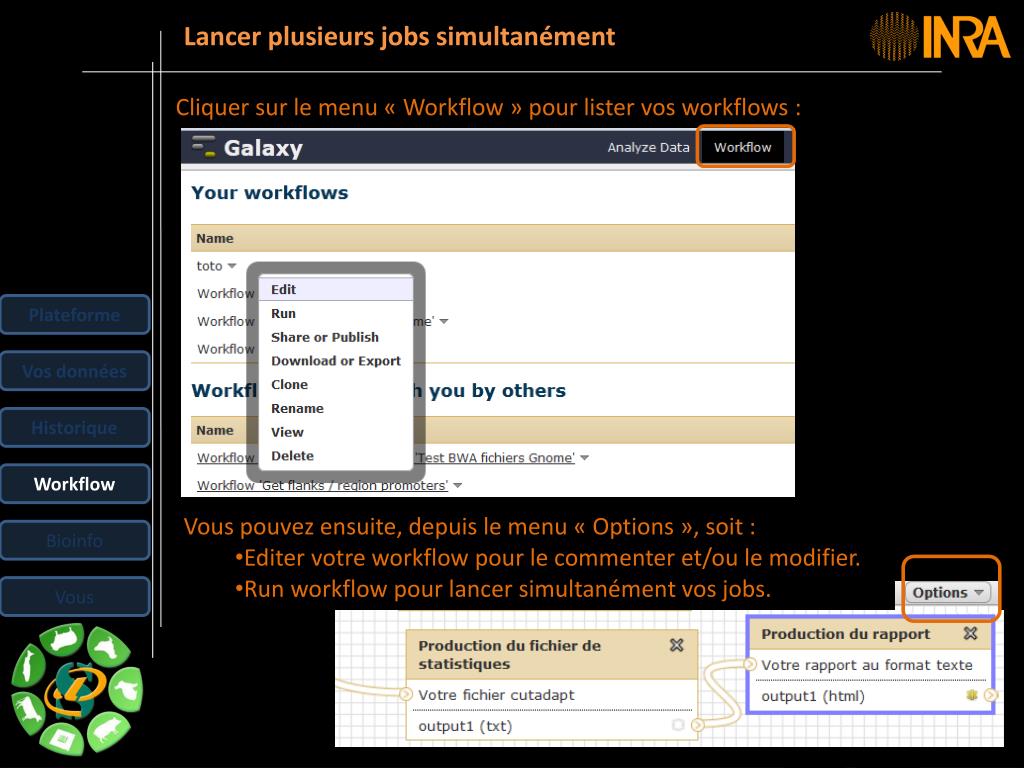Image resolution: width=1024 pixels, height=768 pixels.
Task: Toggle the output1 (txt) checkbox marker
Action: 678,725
